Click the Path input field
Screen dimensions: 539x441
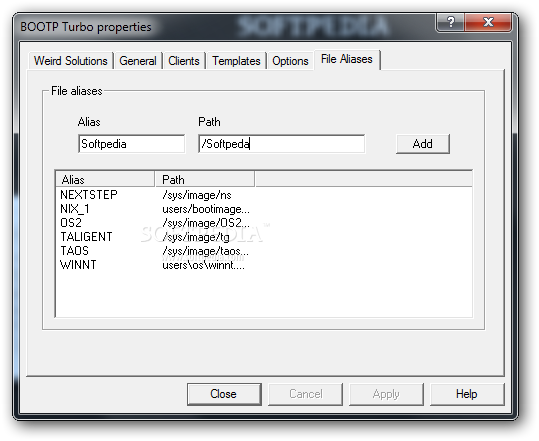pyautogui.click(x=281, y=144)
